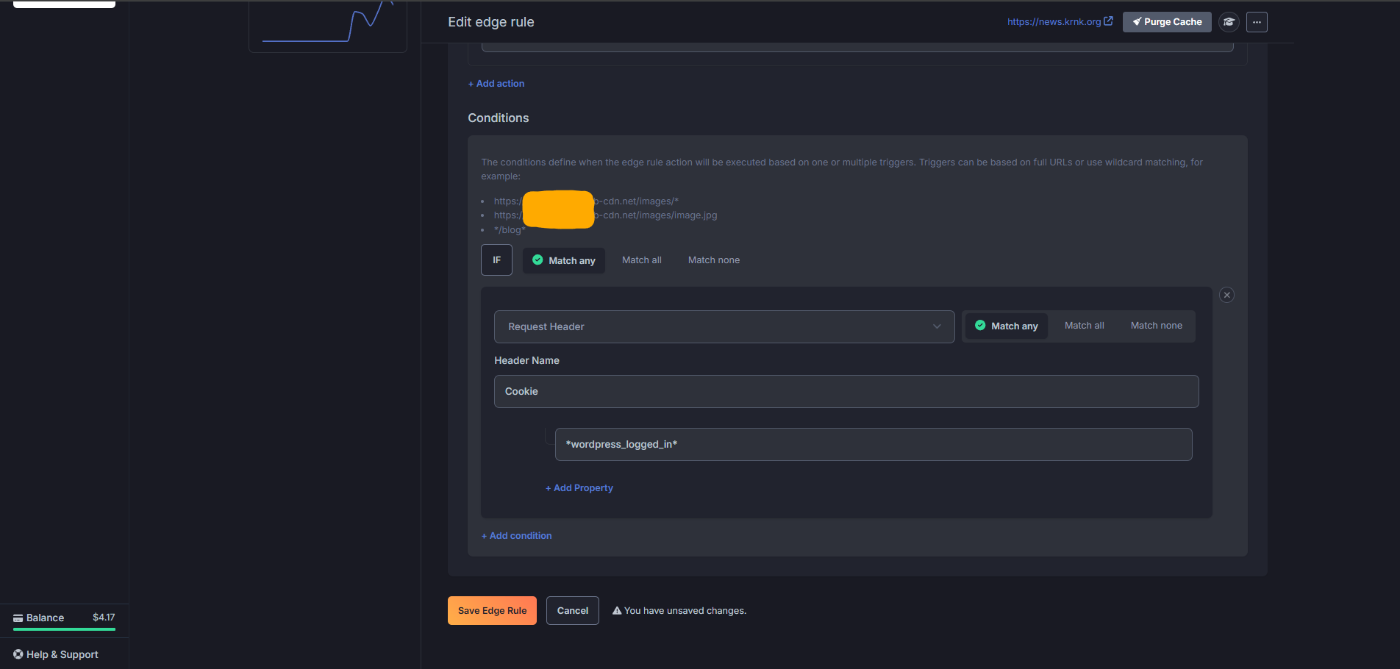Select Match all beside Request Header
The image size is (1400, 669).
(1084, 326)
